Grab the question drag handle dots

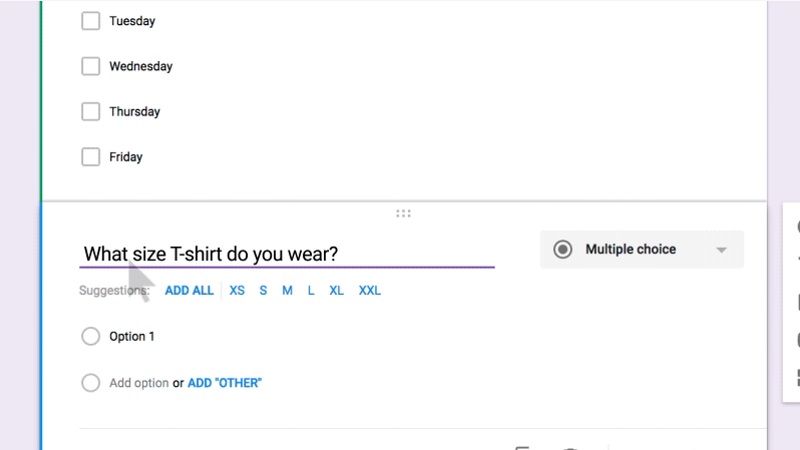click(x=403, y=213)
